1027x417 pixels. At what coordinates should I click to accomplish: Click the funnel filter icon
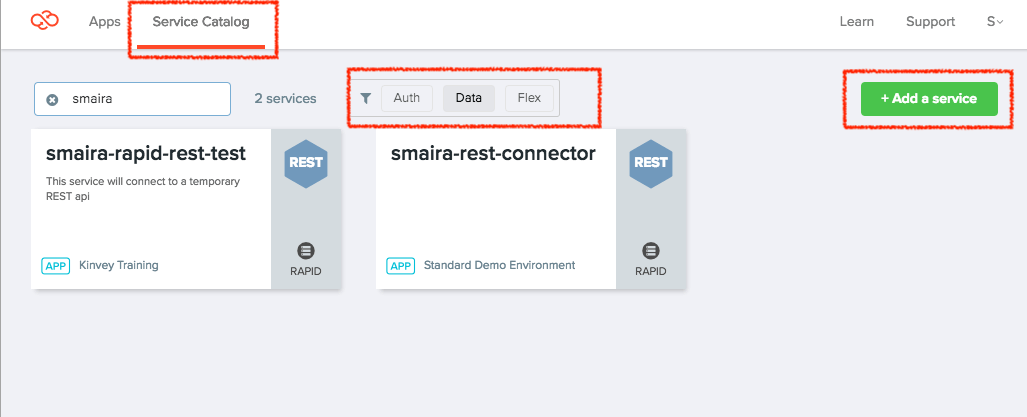[x=366, y=98]
